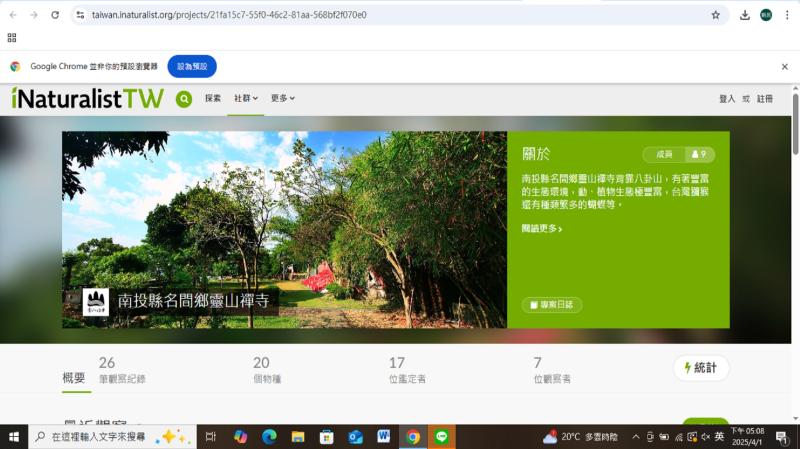Click the project logo thumbnail on banner
The width and height of the screenshot is (800, 449).
96,302
